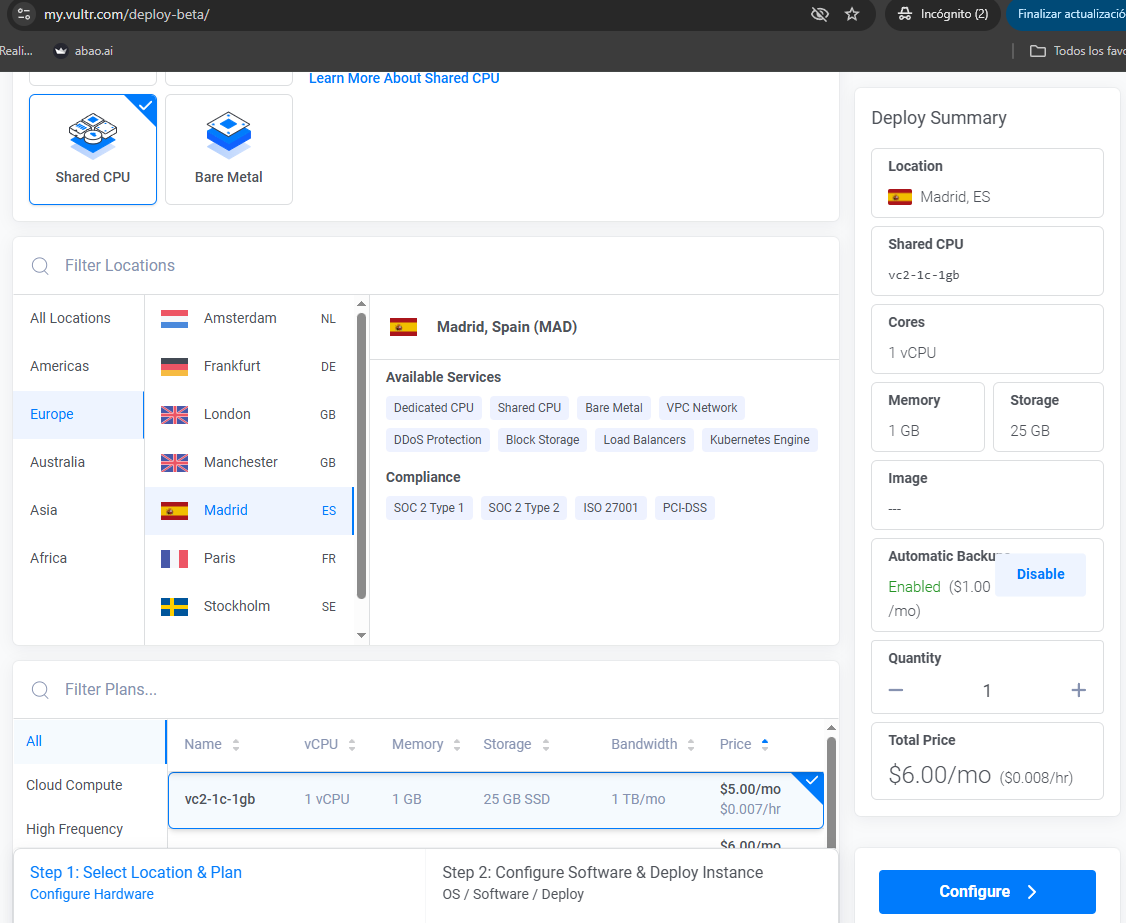
Task: Switch to the Americas region tab
Action: point(60,366)
